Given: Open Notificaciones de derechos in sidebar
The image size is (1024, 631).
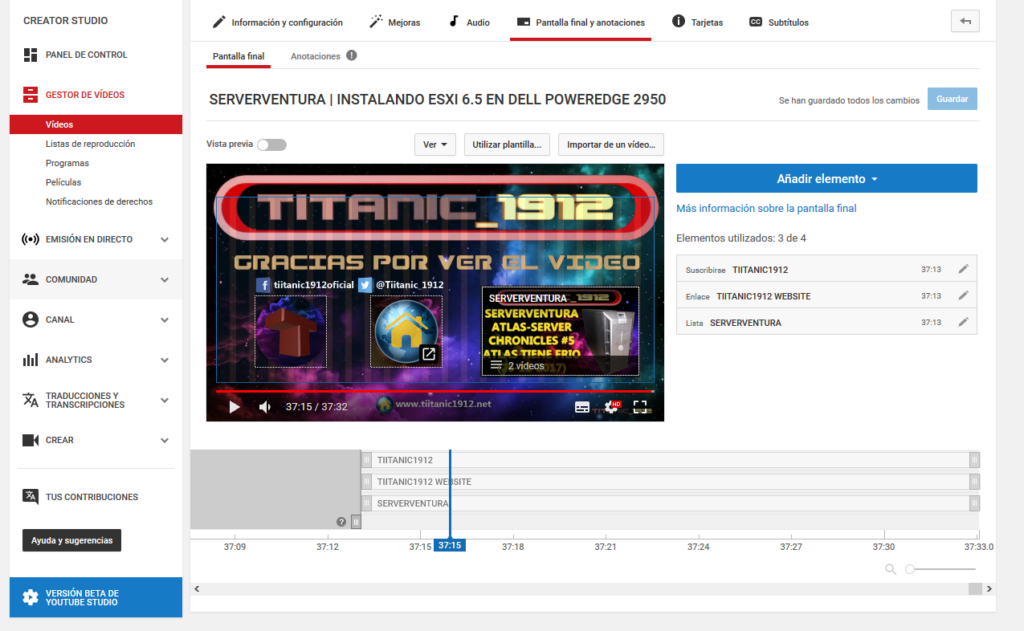Looking at the screenshot, I should pos(99,202).
